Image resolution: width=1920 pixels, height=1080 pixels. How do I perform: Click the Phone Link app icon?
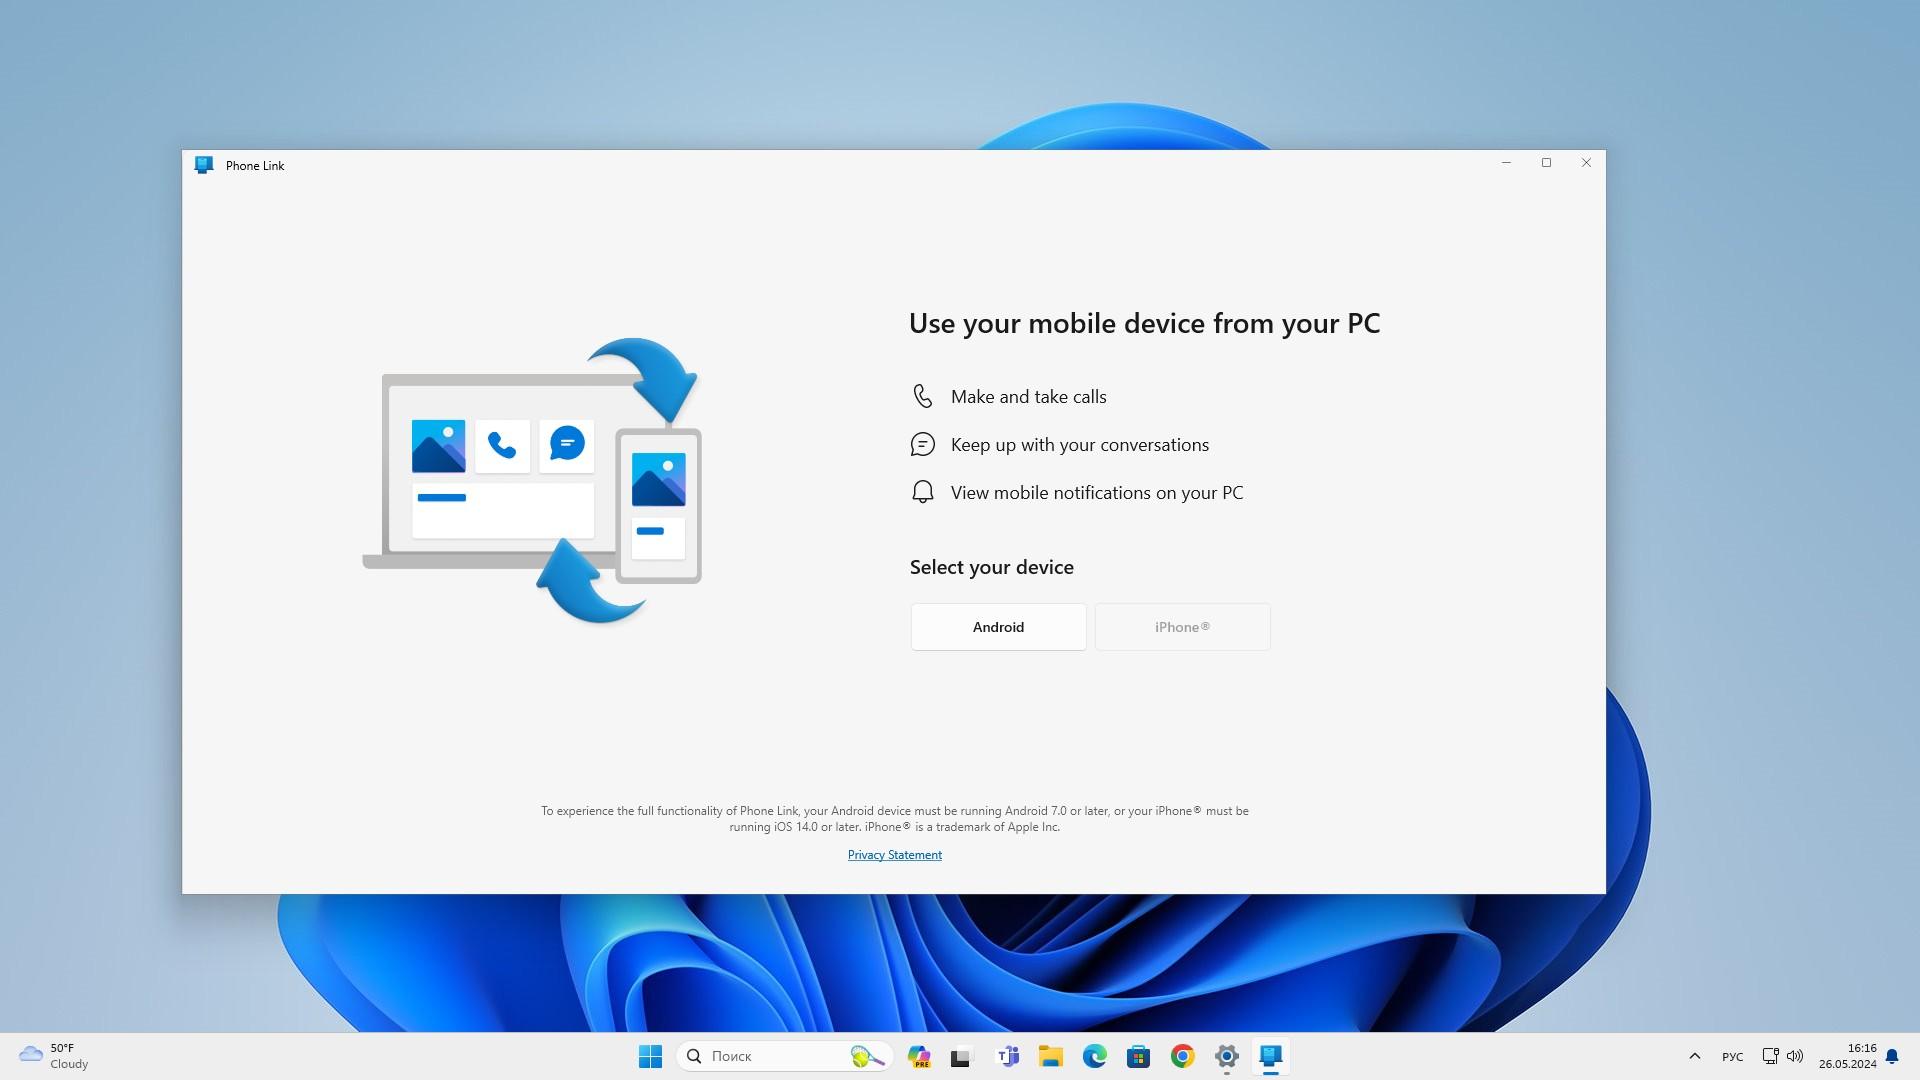203,164
